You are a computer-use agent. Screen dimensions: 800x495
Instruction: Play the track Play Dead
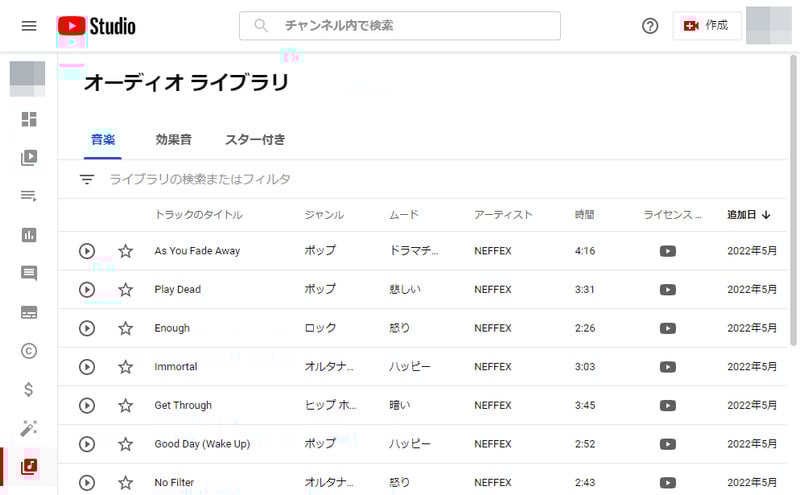[87, 290]
